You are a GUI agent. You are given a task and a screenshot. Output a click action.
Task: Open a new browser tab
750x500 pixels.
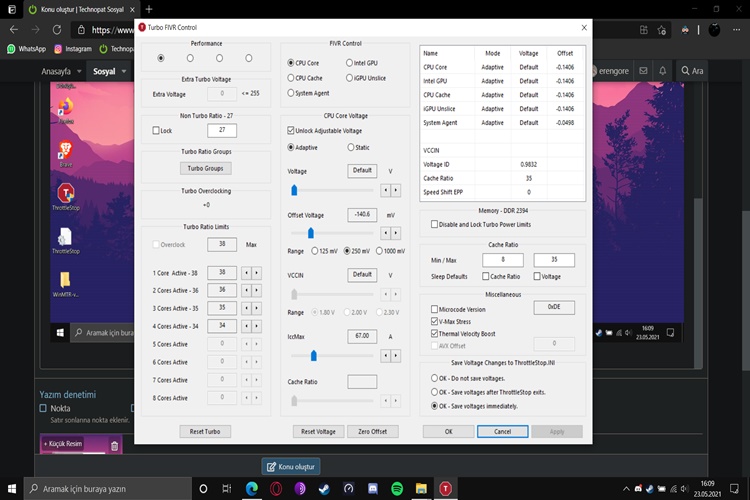point(149,9)
